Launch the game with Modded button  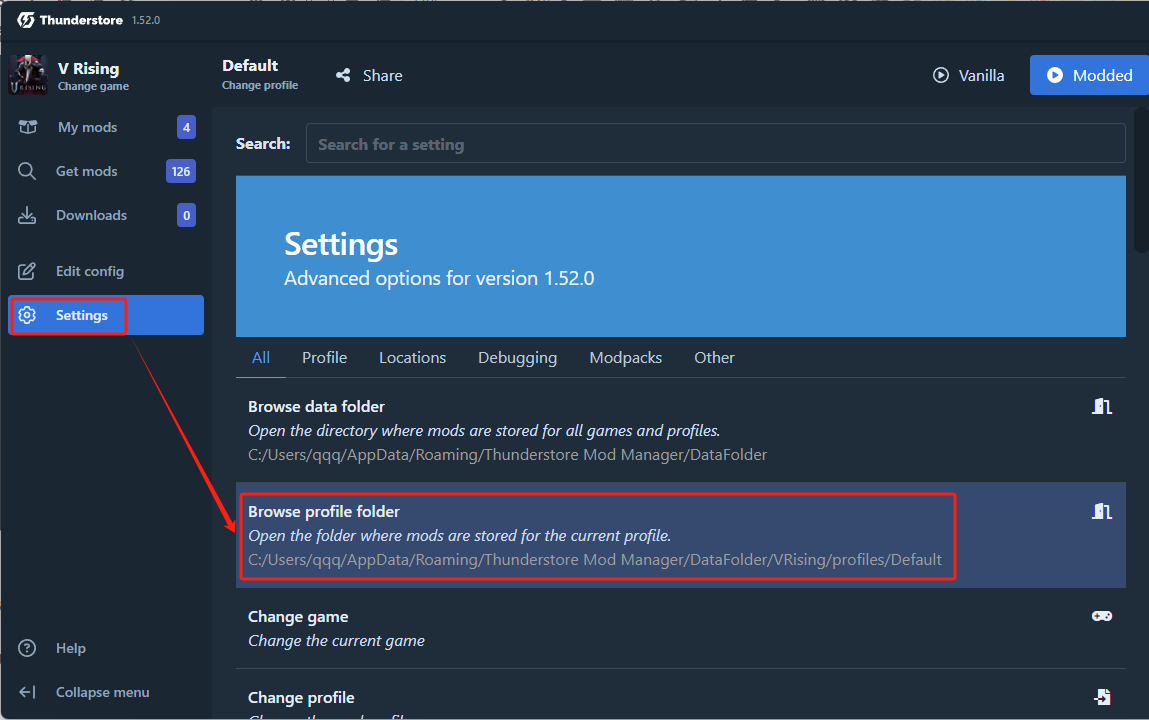pyautogui.click(x=1089, y=75)
